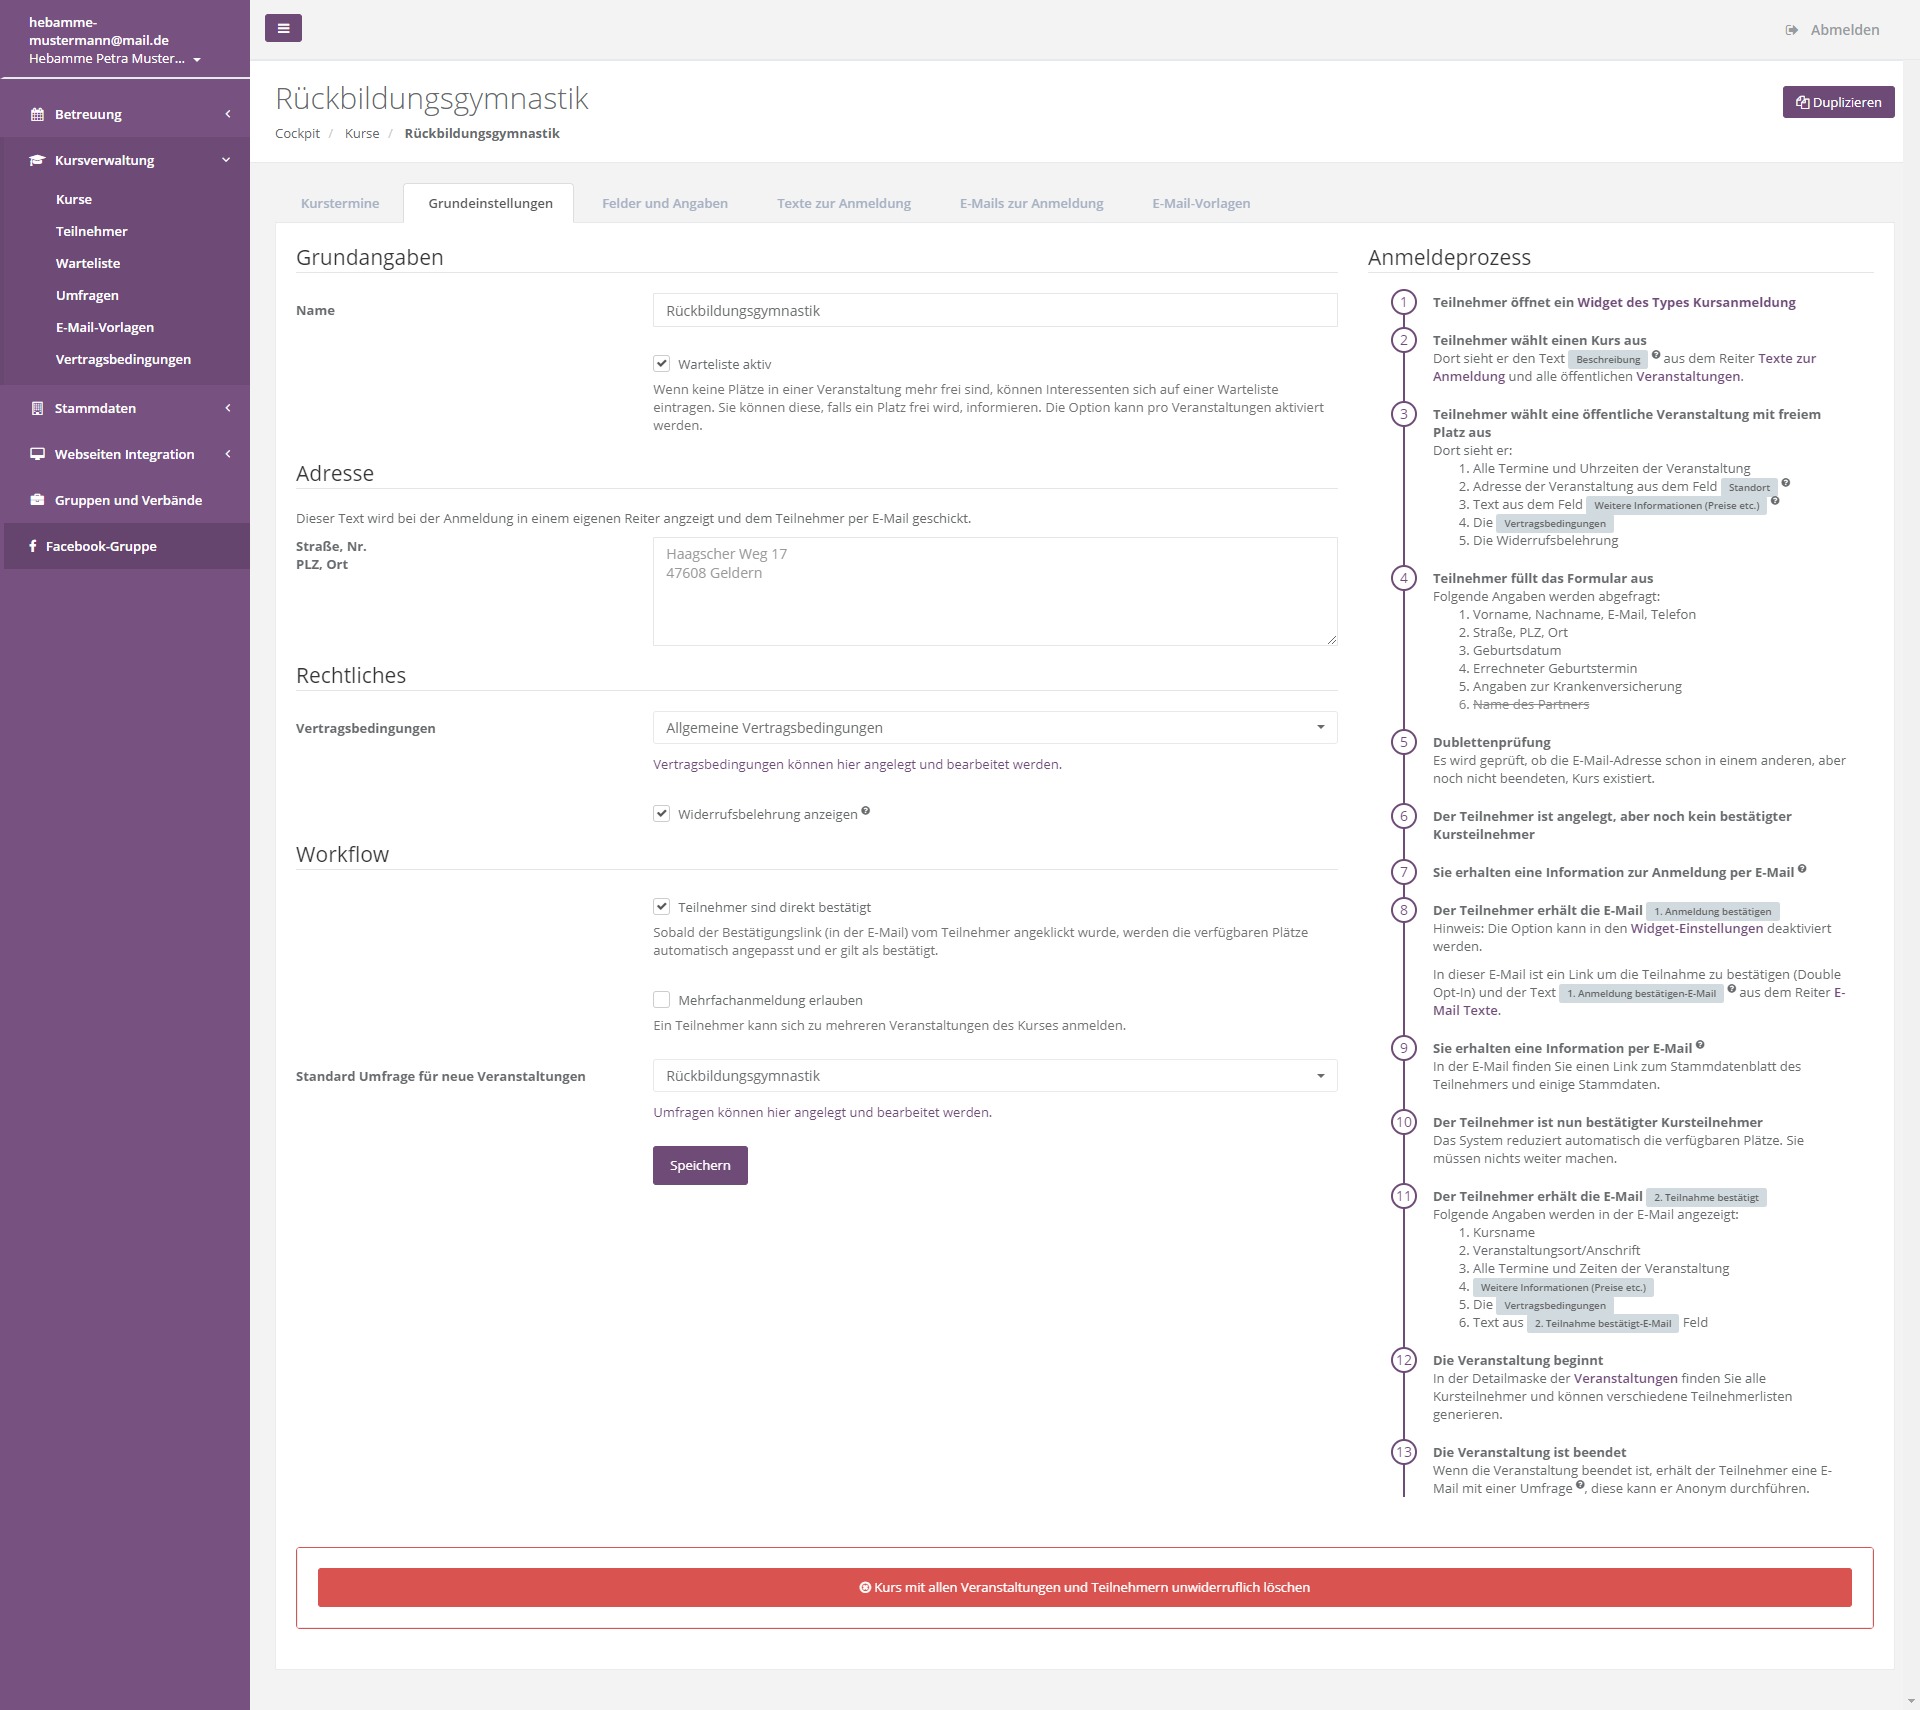1920x1710 pixels.
Task: Click the Gruppen und Verbände briefcase icon
Action: pos(37,500)
